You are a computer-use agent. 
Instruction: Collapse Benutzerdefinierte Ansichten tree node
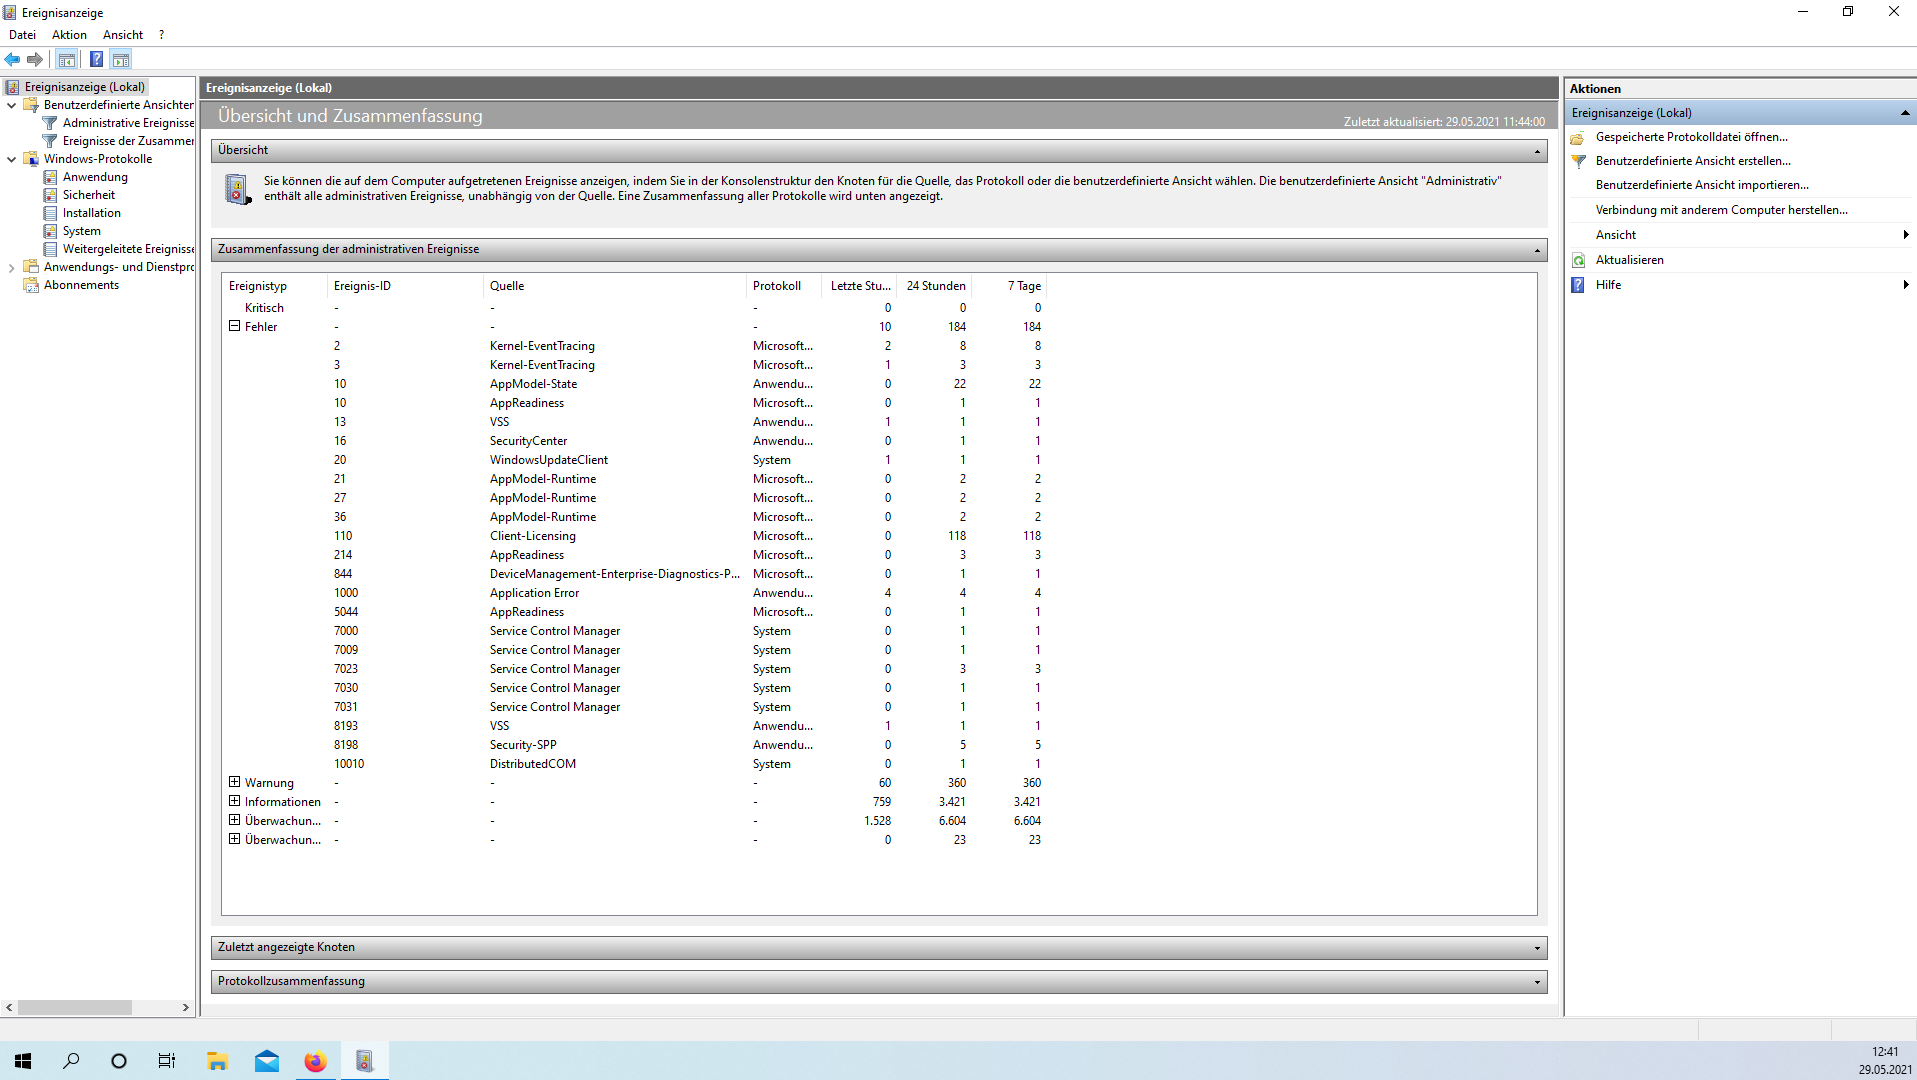(11, 105)
